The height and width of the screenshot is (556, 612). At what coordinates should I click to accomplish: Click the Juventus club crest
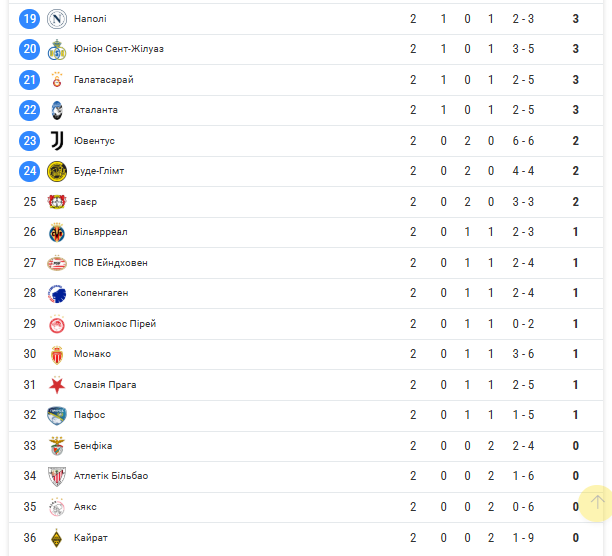[x=57, y=141]
